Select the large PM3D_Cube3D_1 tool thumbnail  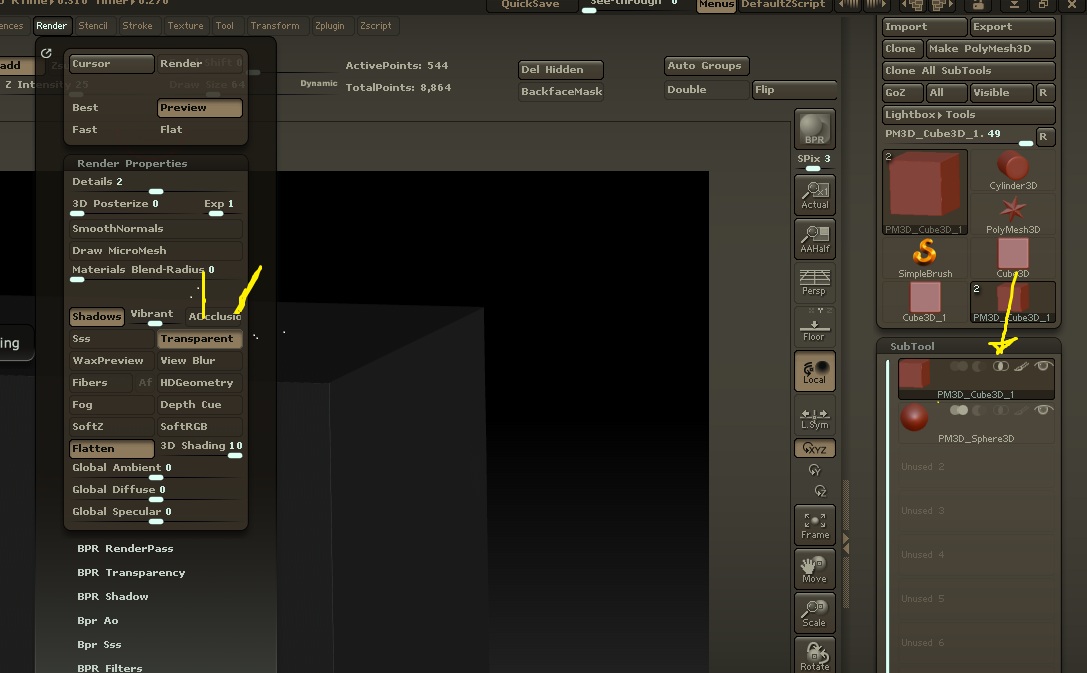[925, 192]
